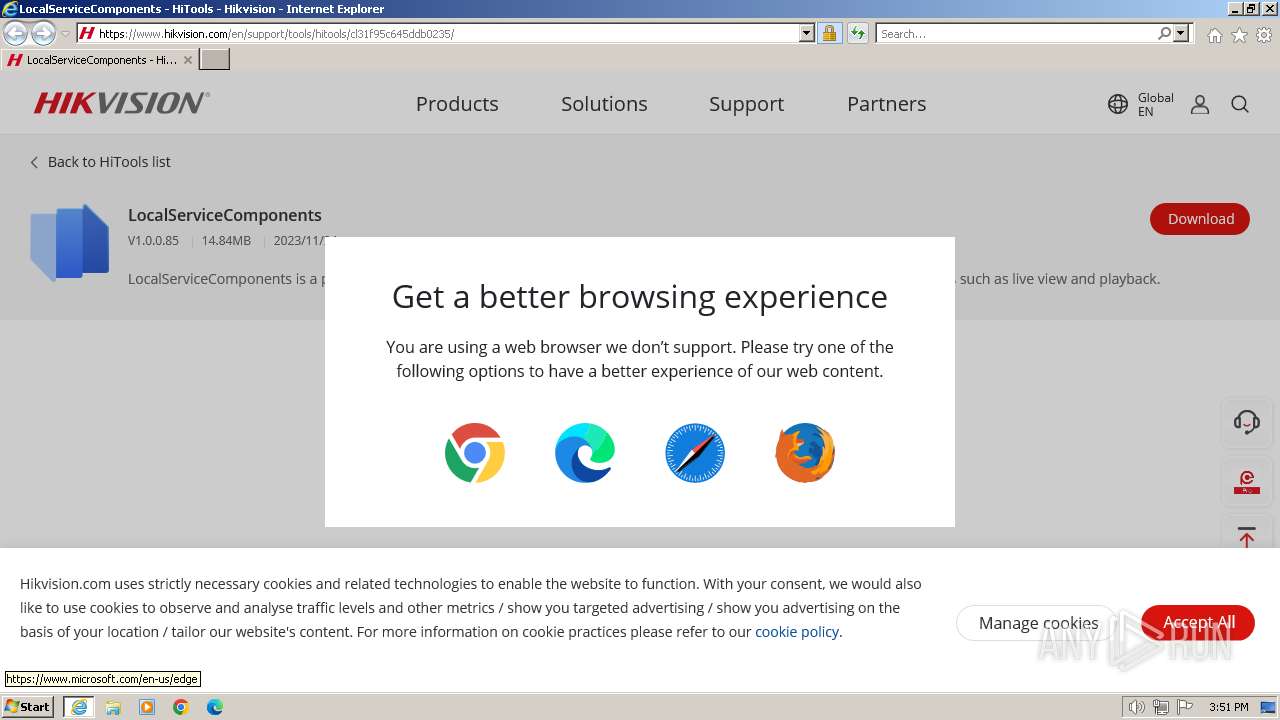
Task: Open the Support menu
Action: [746, 104]
